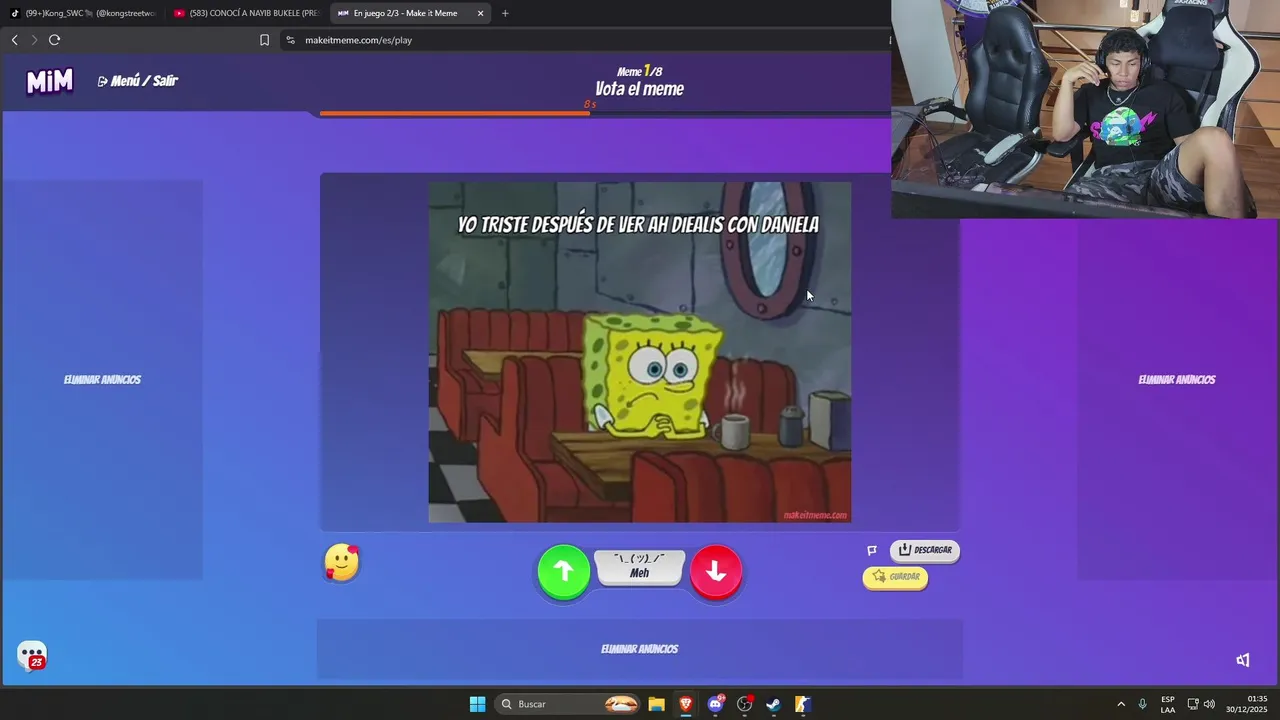Open File Explorer from taskbar
The width and height of the screenshot is (1280, 720).
click(656, 704)
